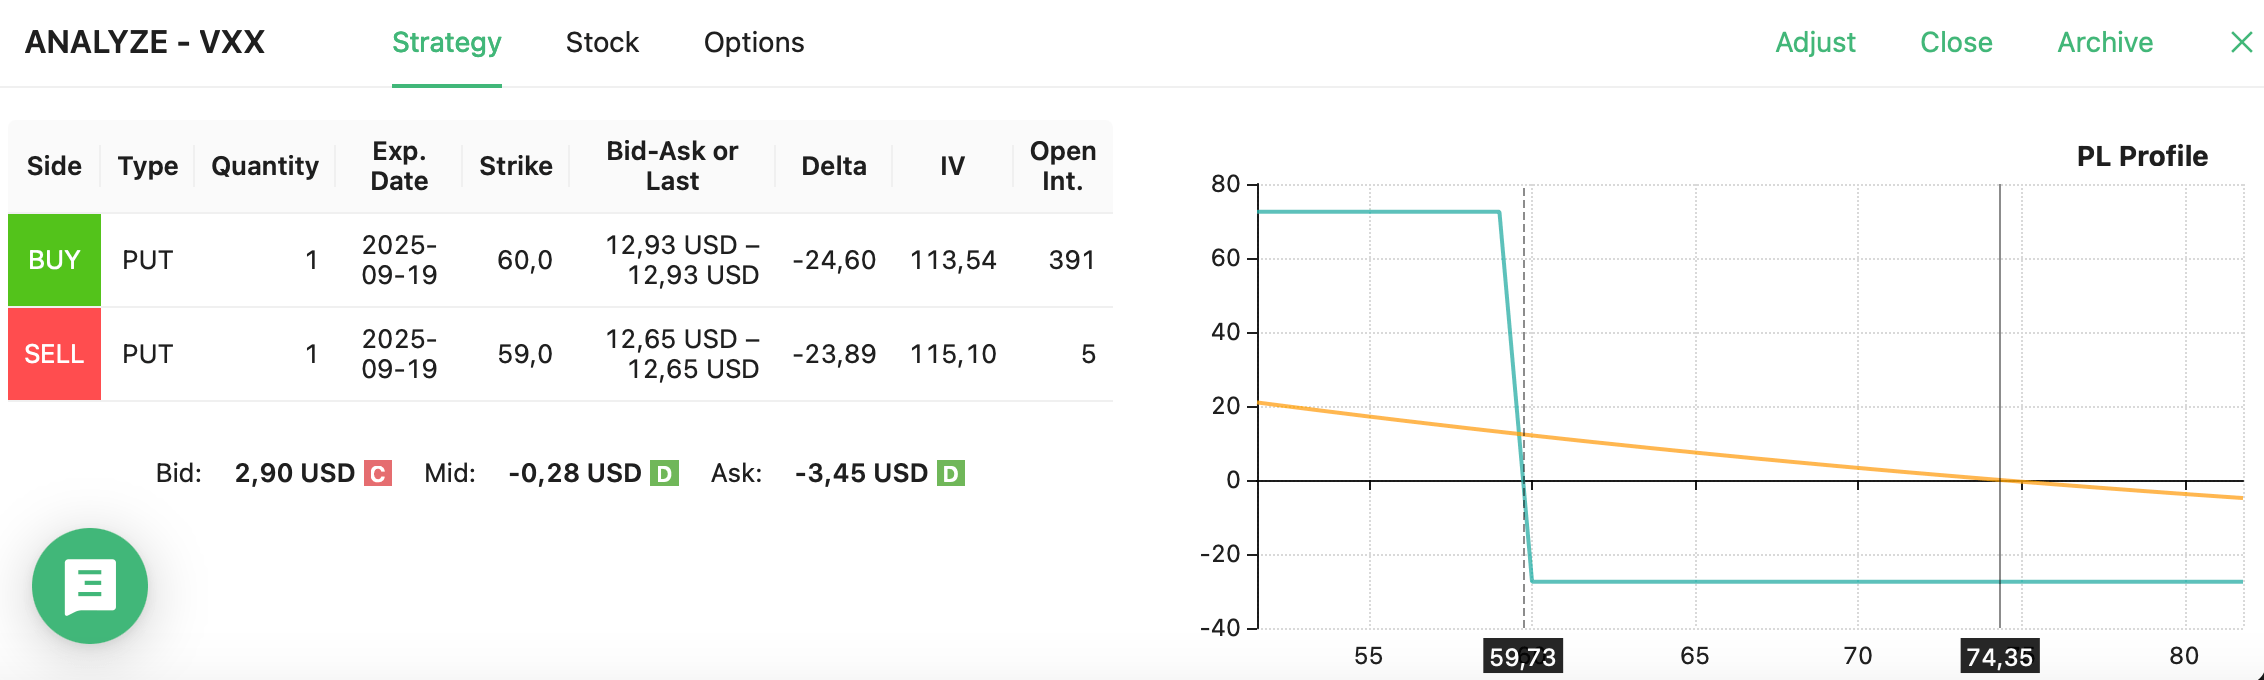Click the red SELL side badge
This screenshot has height=680, width=2264.
54,353
